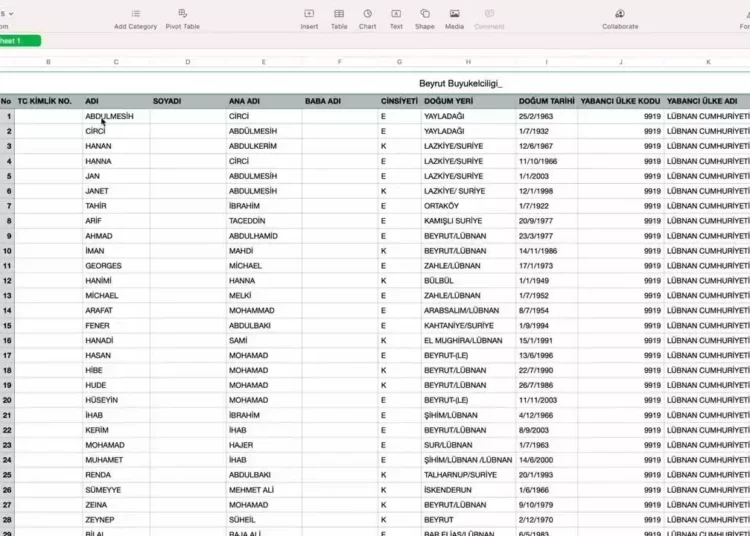Click the Collaborate toolbar icon

tap(620, 19)
